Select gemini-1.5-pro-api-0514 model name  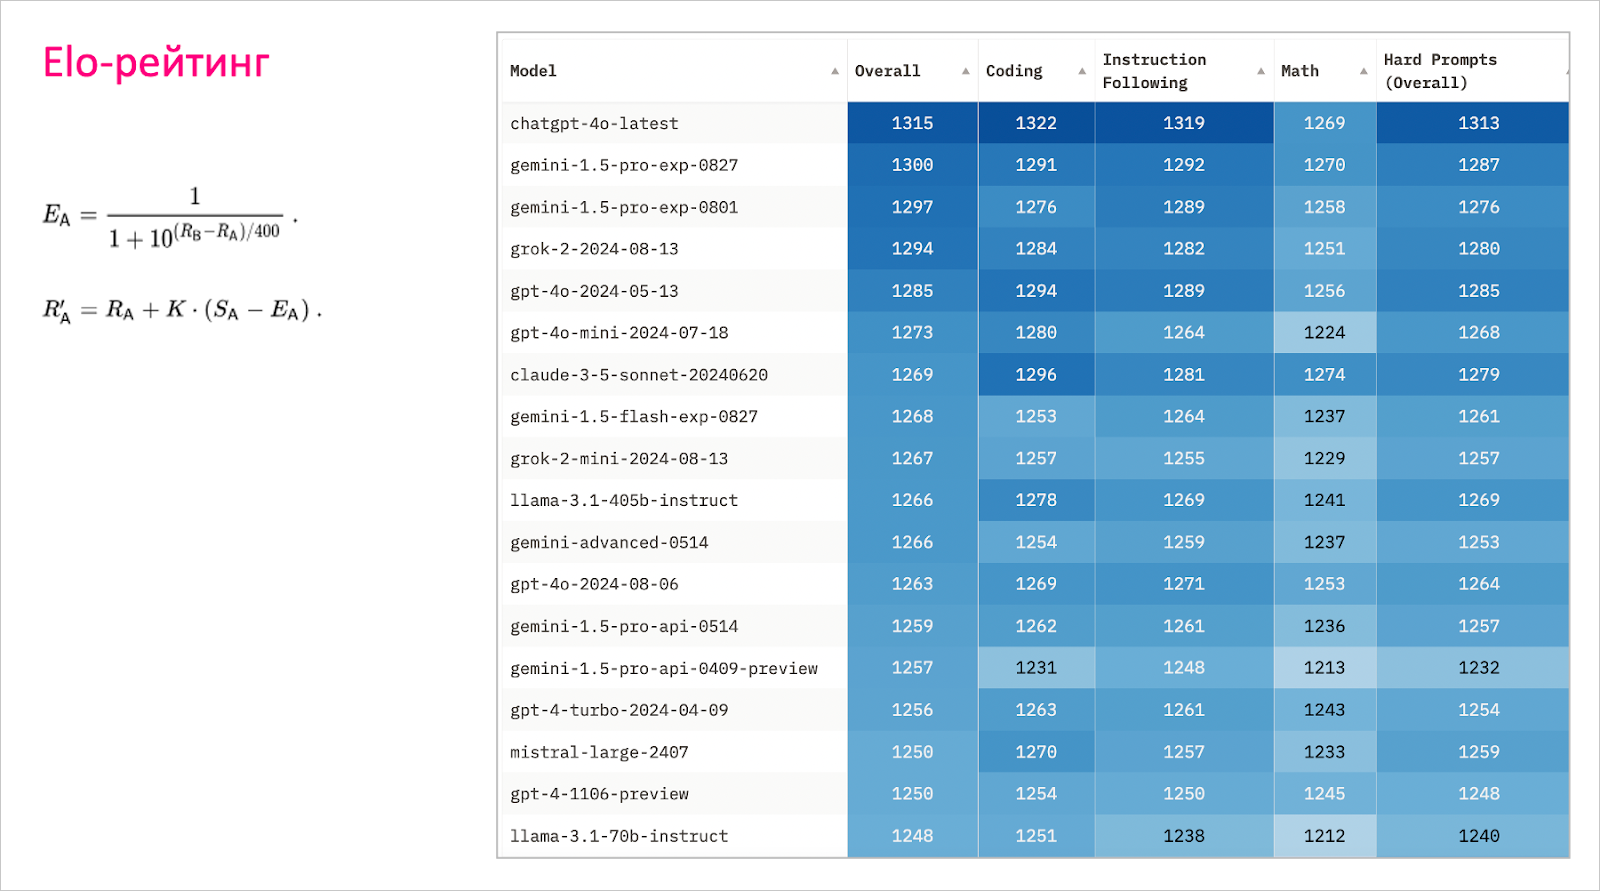coord(624,626)
